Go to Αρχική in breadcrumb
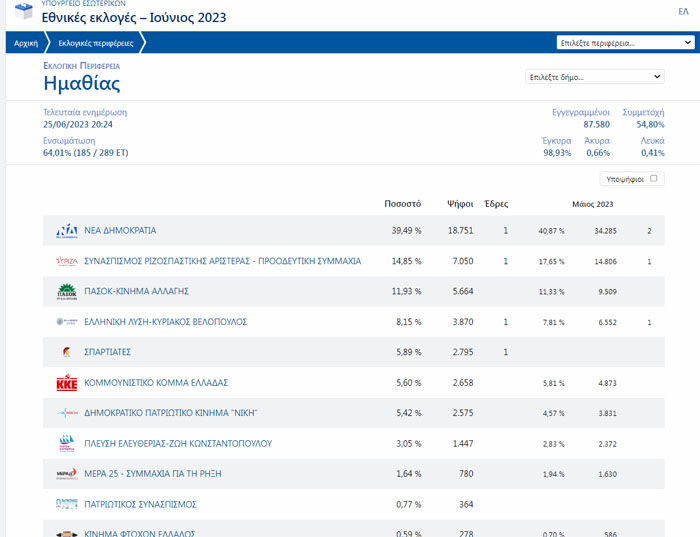The width and height of the screenshot is (700, 537). [26, 43]
